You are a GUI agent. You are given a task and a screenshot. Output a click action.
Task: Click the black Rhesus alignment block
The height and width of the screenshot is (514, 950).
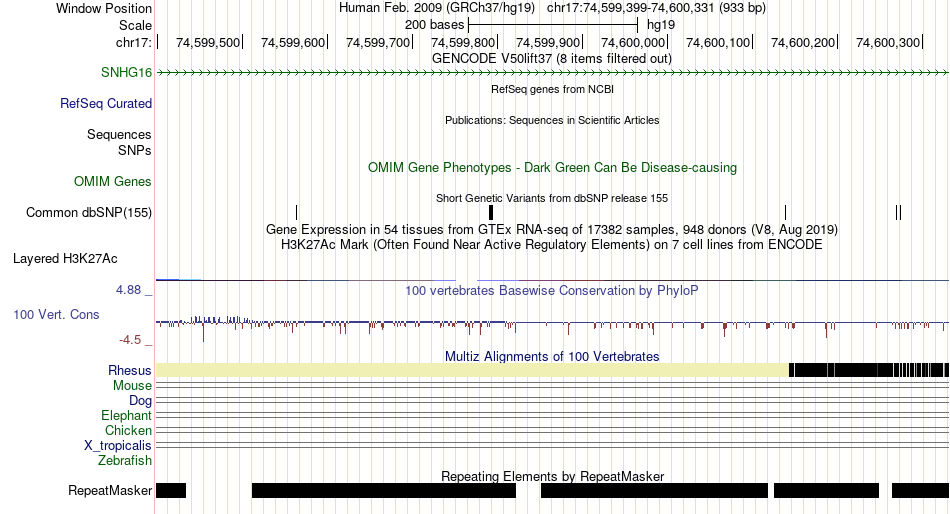pos(869,370)
